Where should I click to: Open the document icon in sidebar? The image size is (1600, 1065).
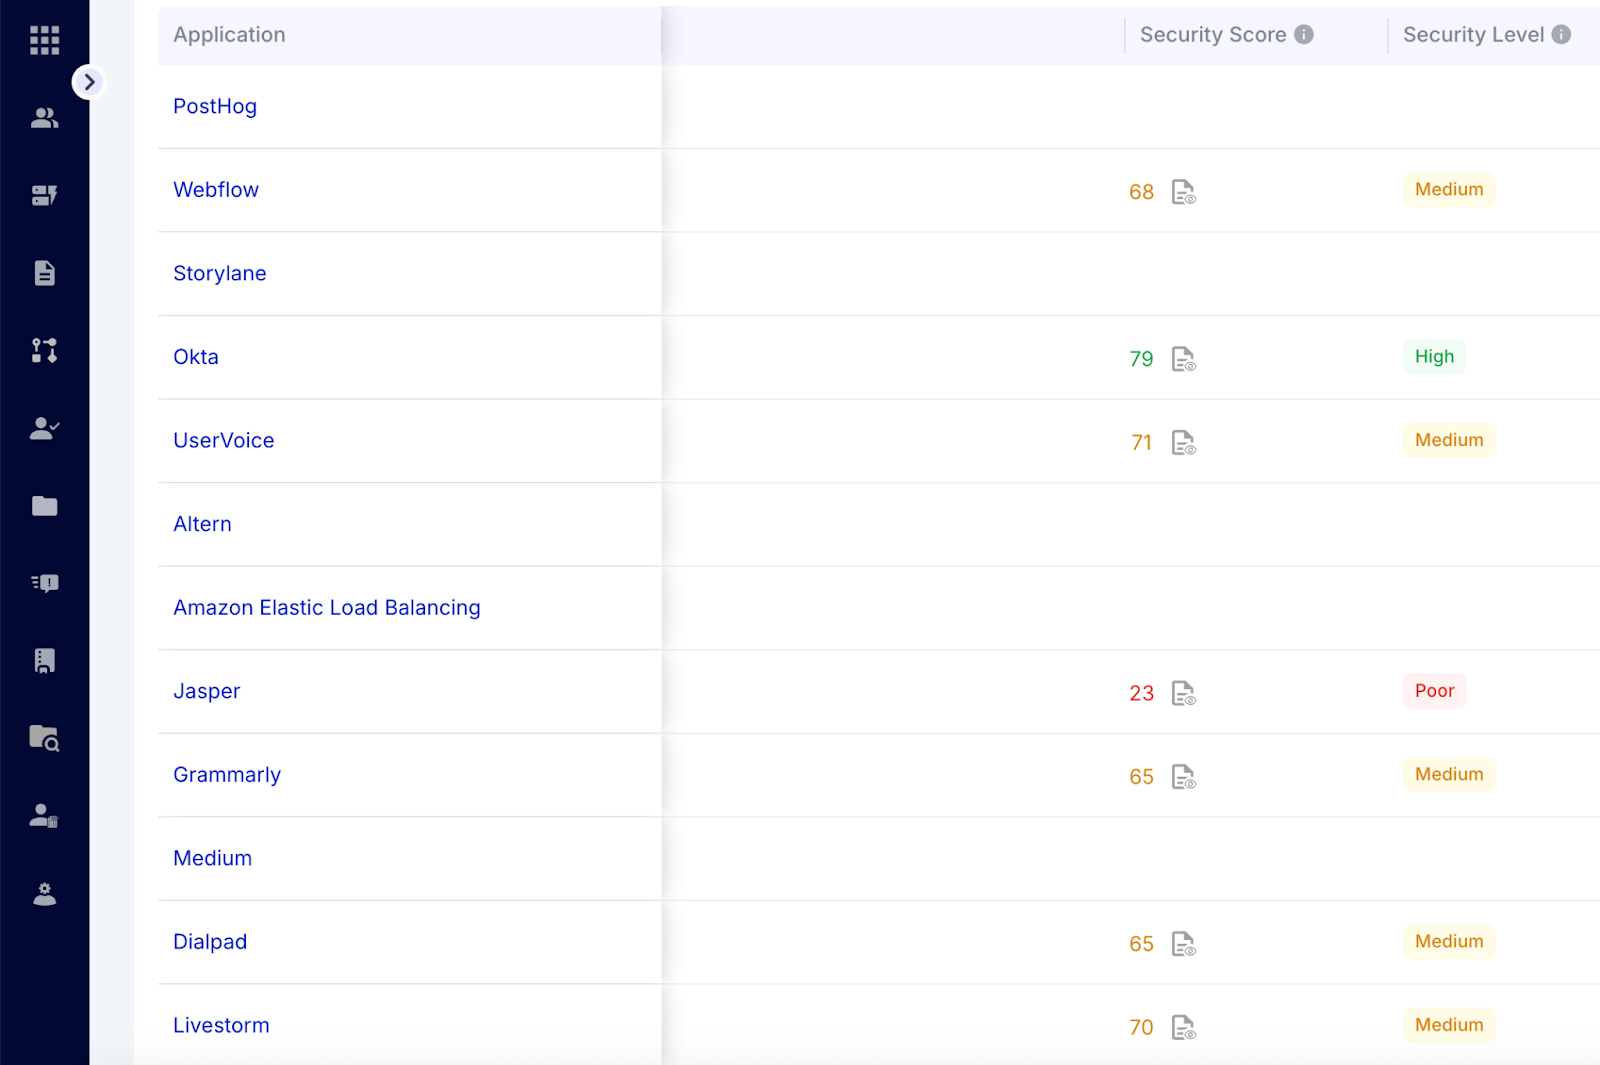(x=44, y=273)
